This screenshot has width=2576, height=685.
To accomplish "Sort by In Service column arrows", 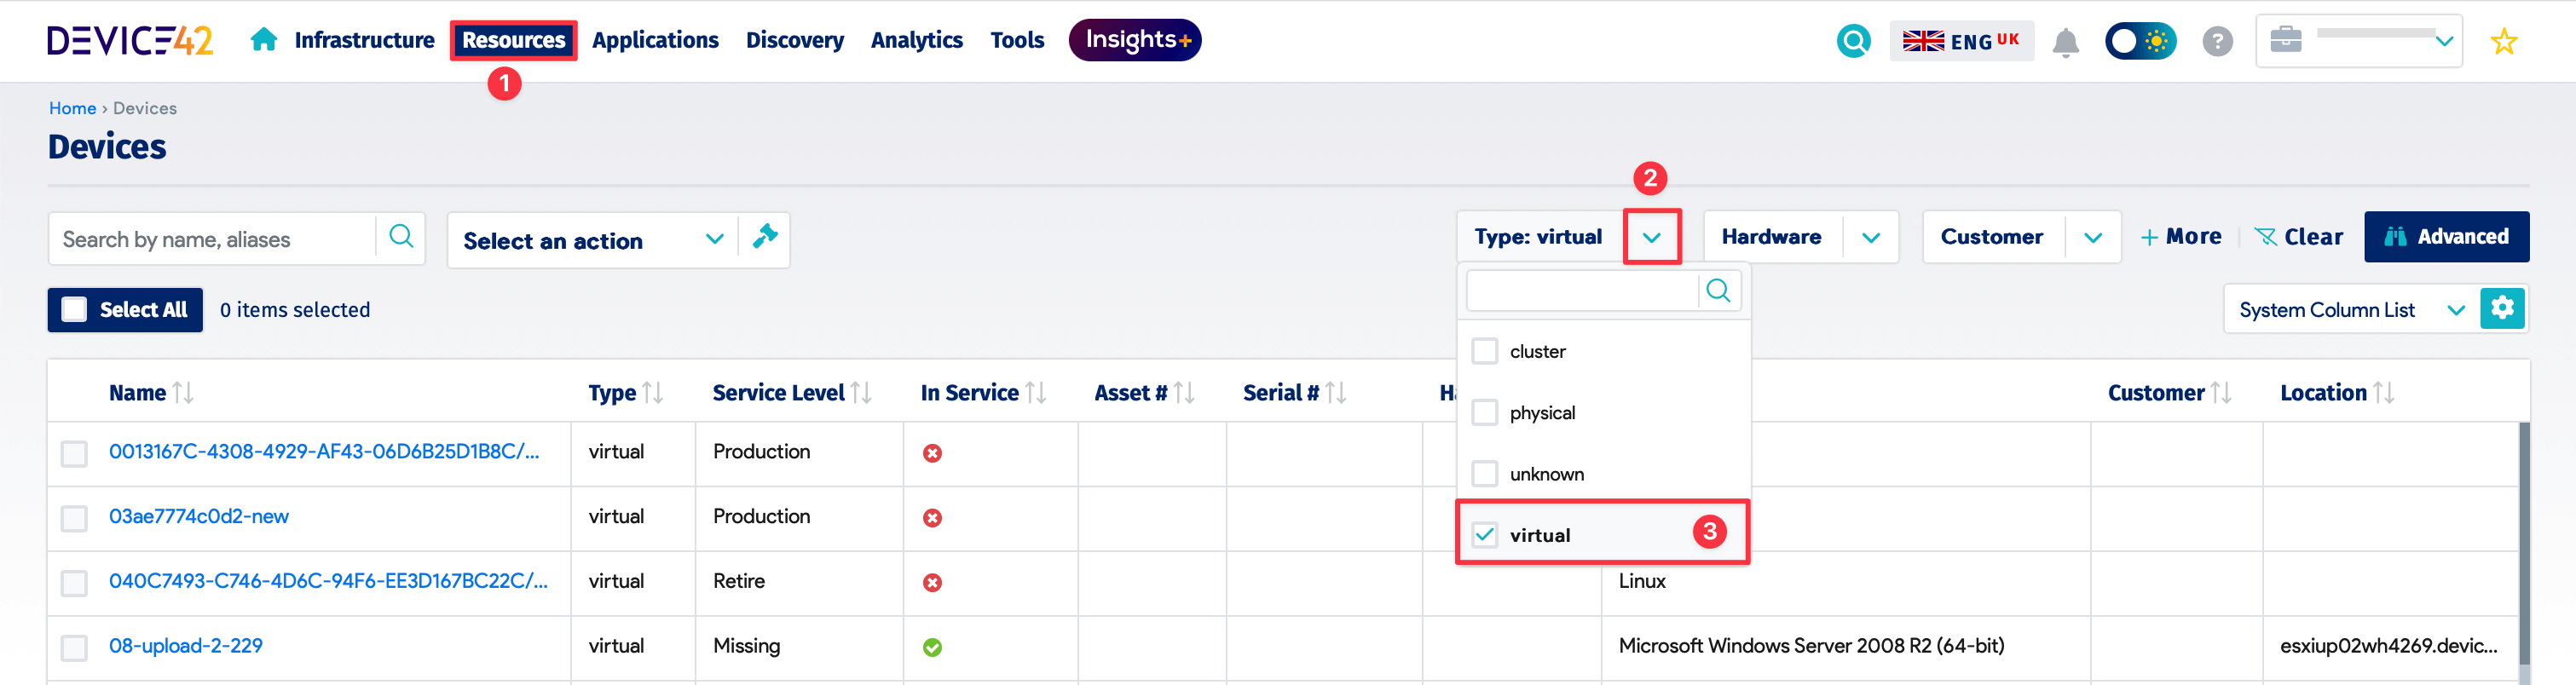I will [x=1036, y=393].
